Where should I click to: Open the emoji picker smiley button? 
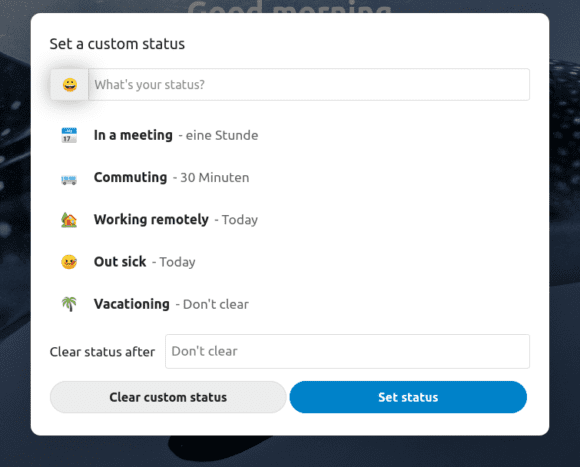(70, 85)
